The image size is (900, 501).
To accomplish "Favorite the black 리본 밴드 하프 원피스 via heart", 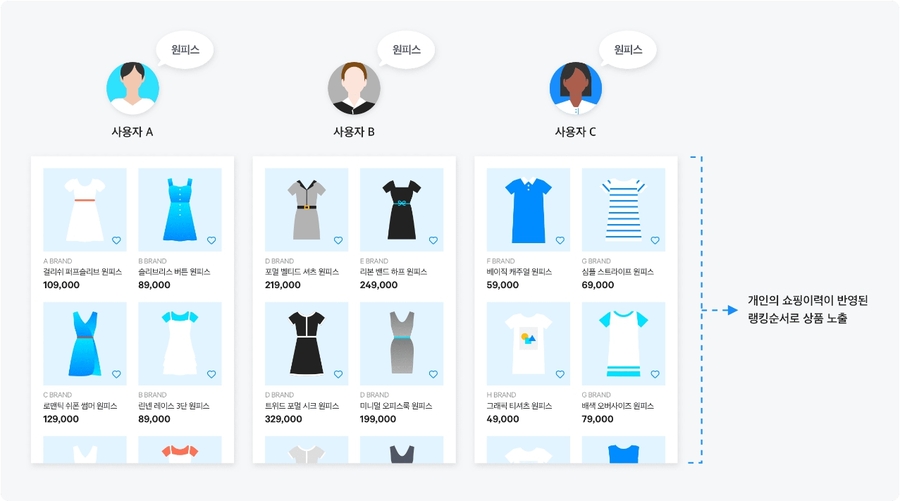I will tap(433, 240).
